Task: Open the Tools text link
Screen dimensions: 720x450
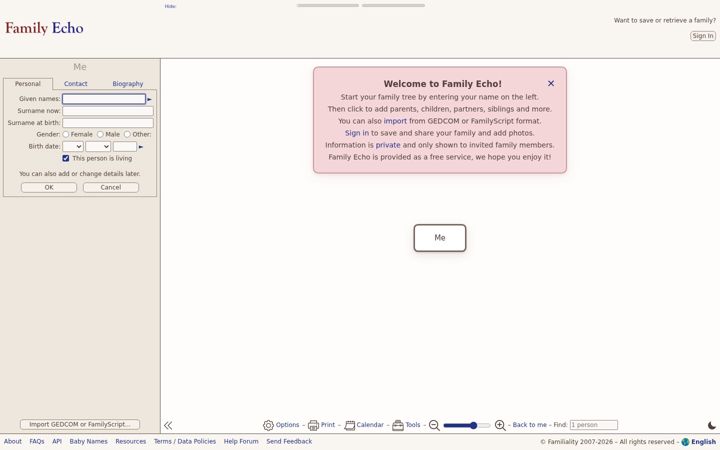Action: click(x=412, y=425)
